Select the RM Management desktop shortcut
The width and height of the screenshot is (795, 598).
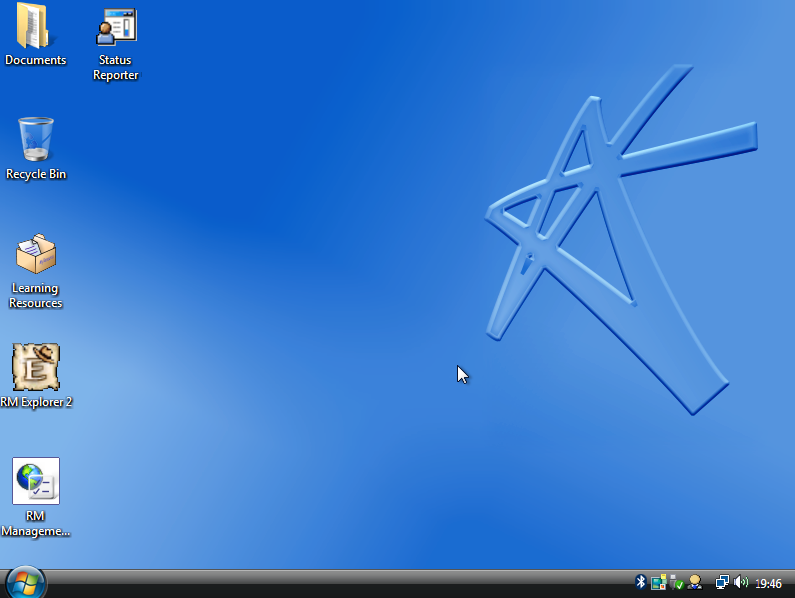[35, 481]
